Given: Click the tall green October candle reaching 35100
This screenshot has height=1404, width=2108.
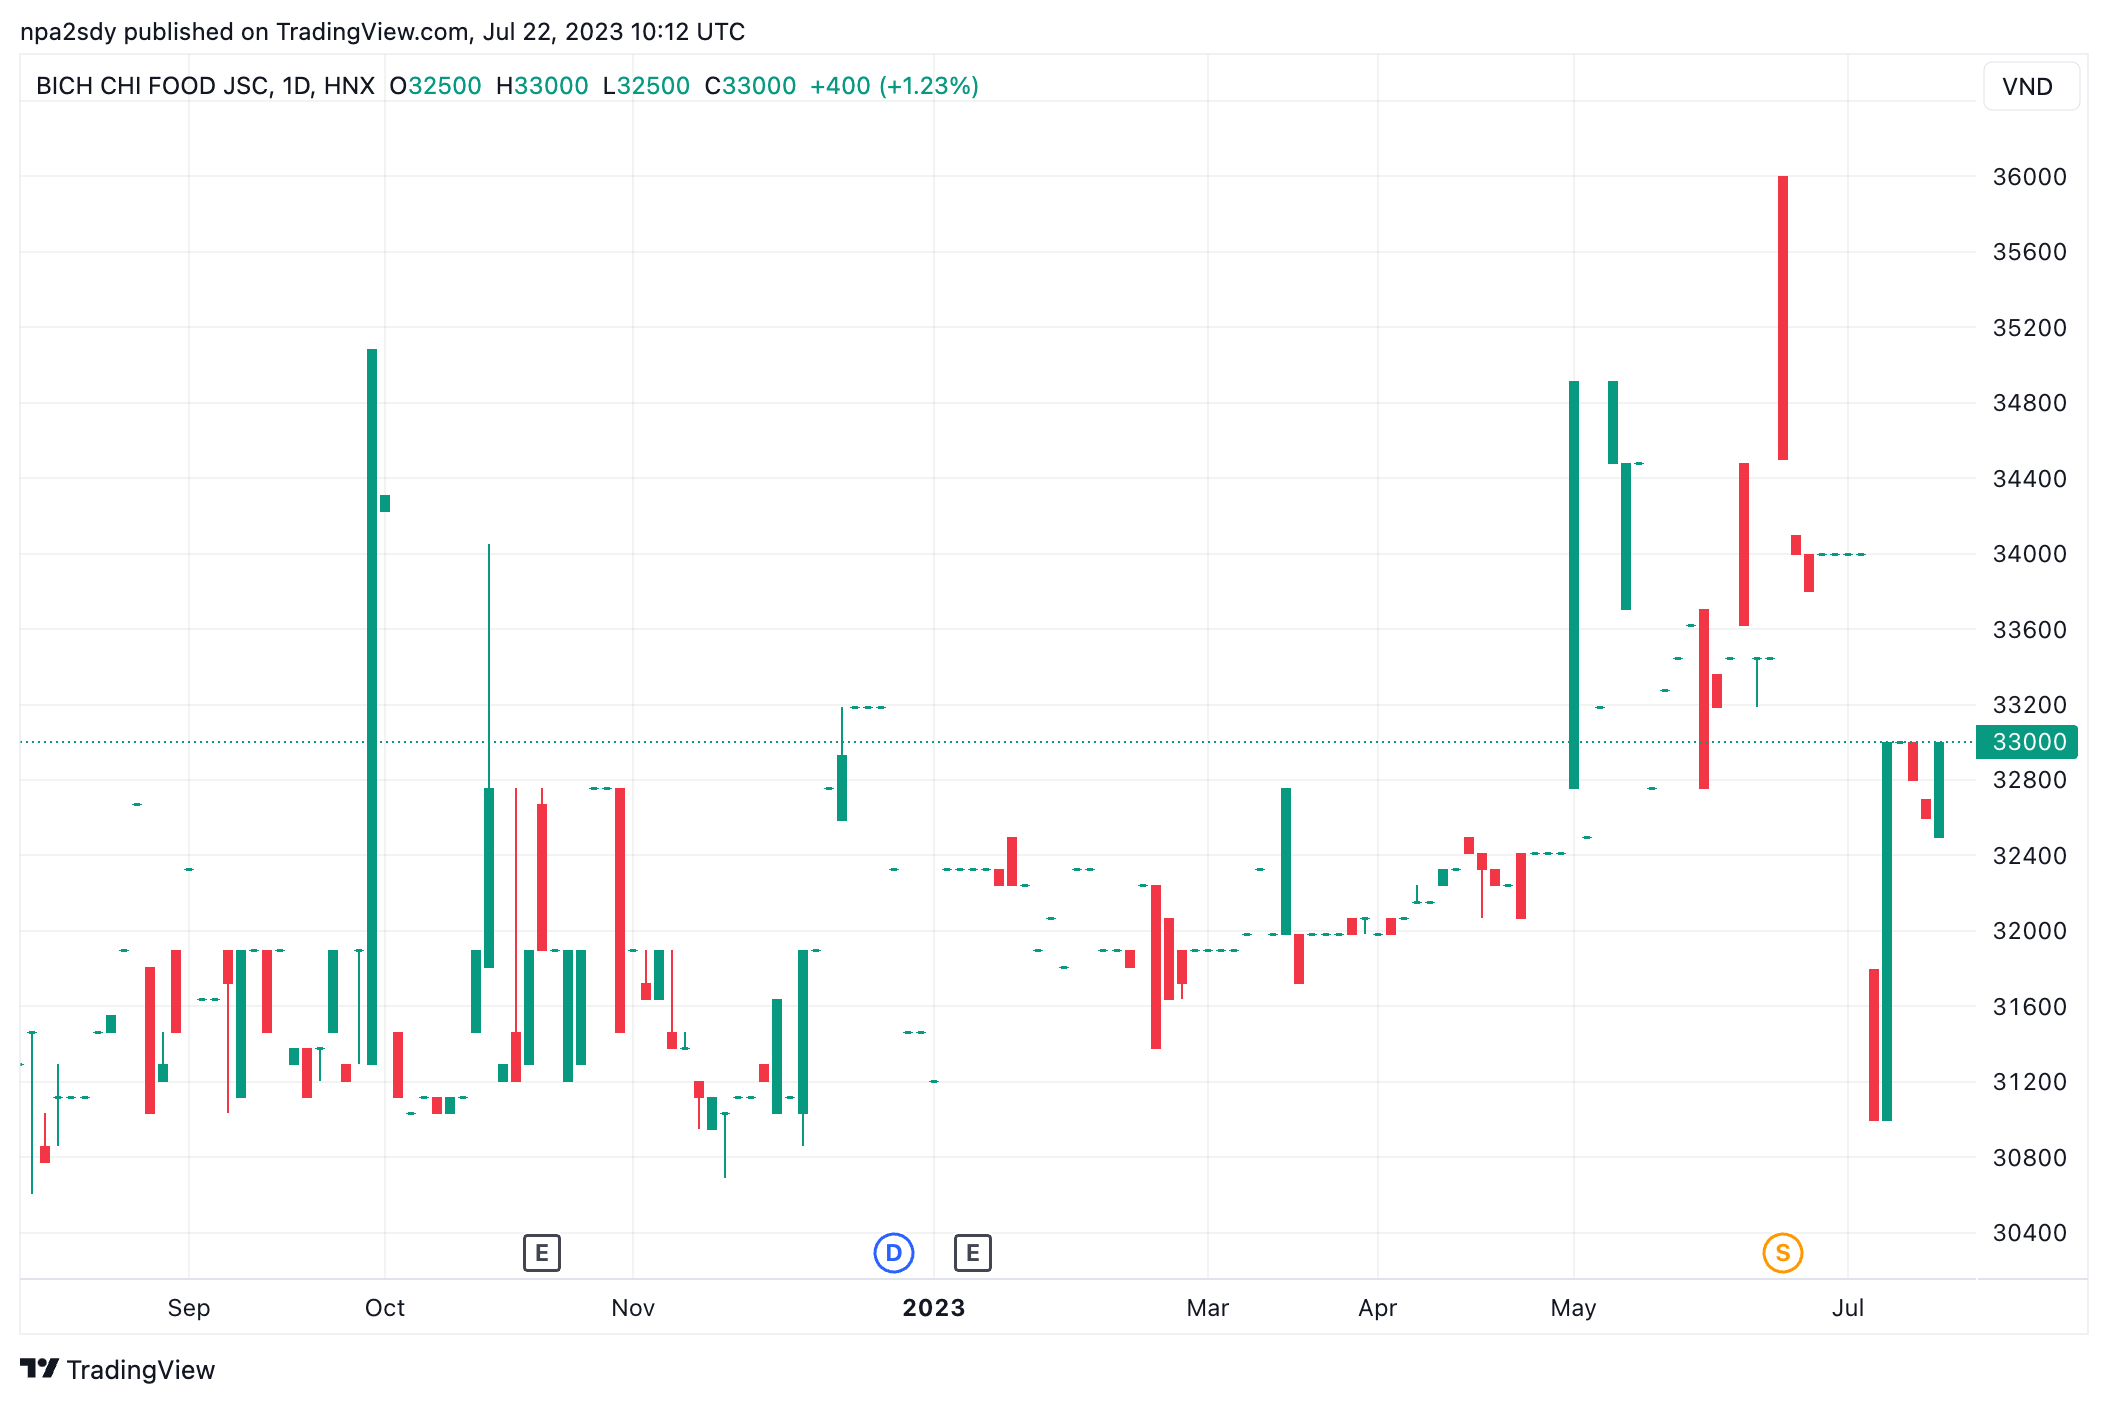Looking at the screenshot, I should click(x=372, y=707).
